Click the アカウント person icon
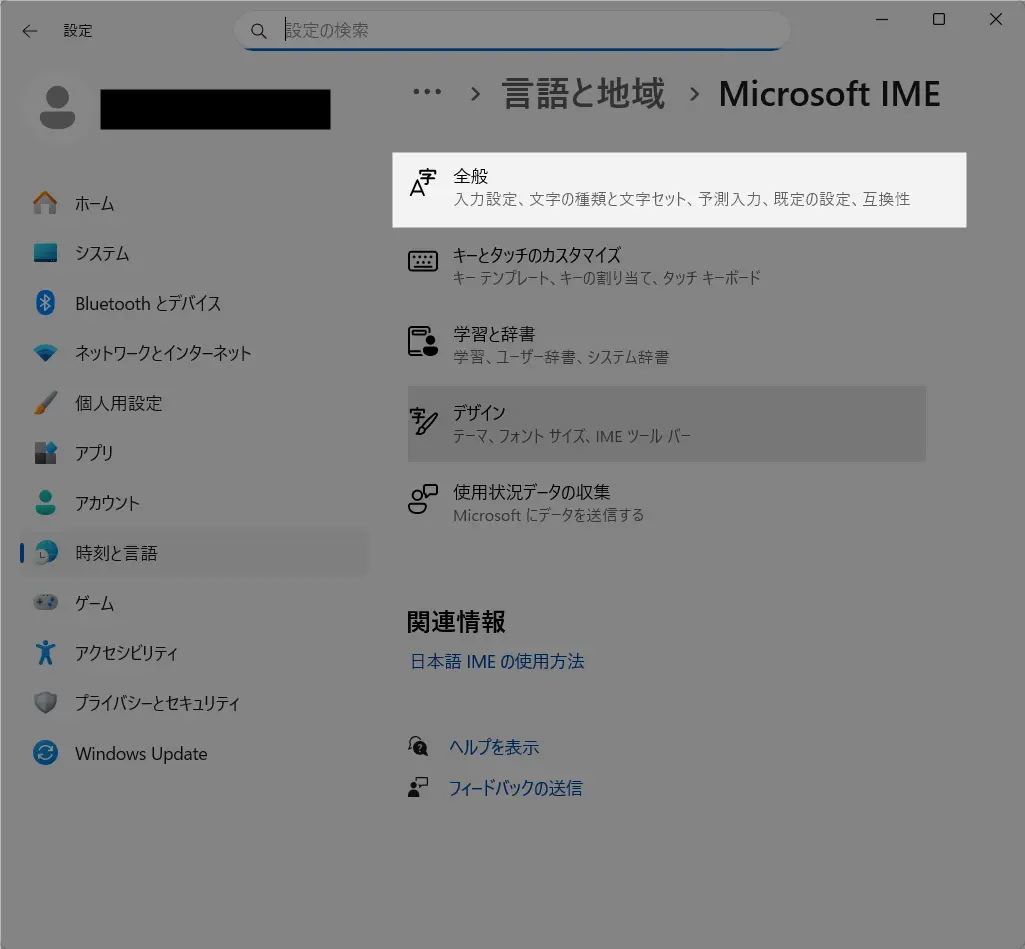Viewport: 1025px width, 949px height. (45, 503)
